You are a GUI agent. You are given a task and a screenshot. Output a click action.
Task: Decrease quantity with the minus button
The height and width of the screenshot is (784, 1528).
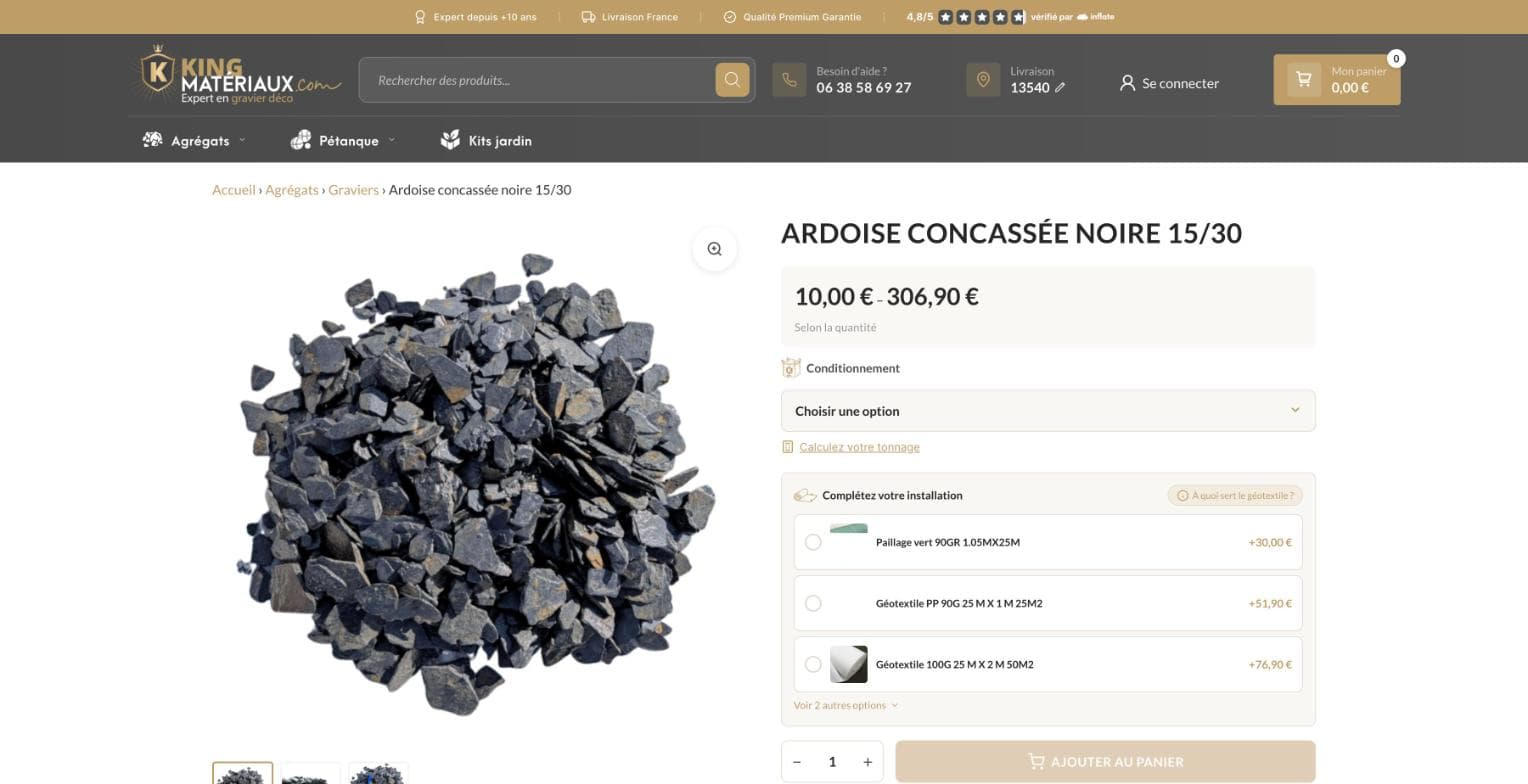pyautogui.click(x=797, y=762)
